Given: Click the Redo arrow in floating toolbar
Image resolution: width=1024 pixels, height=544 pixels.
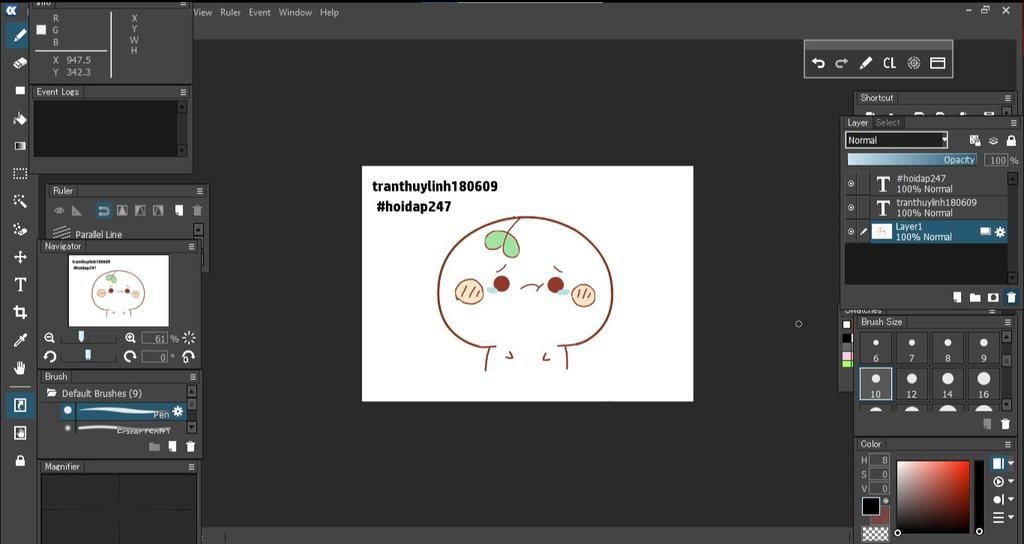Looking at the screenshot, I should coord(842,63).
